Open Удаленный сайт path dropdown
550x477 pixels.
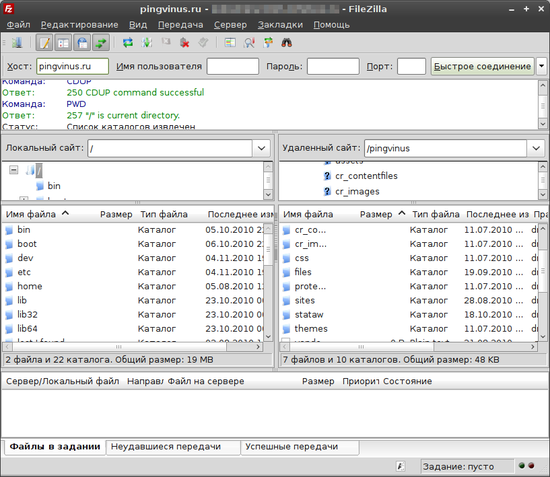(x=536, y=148)
